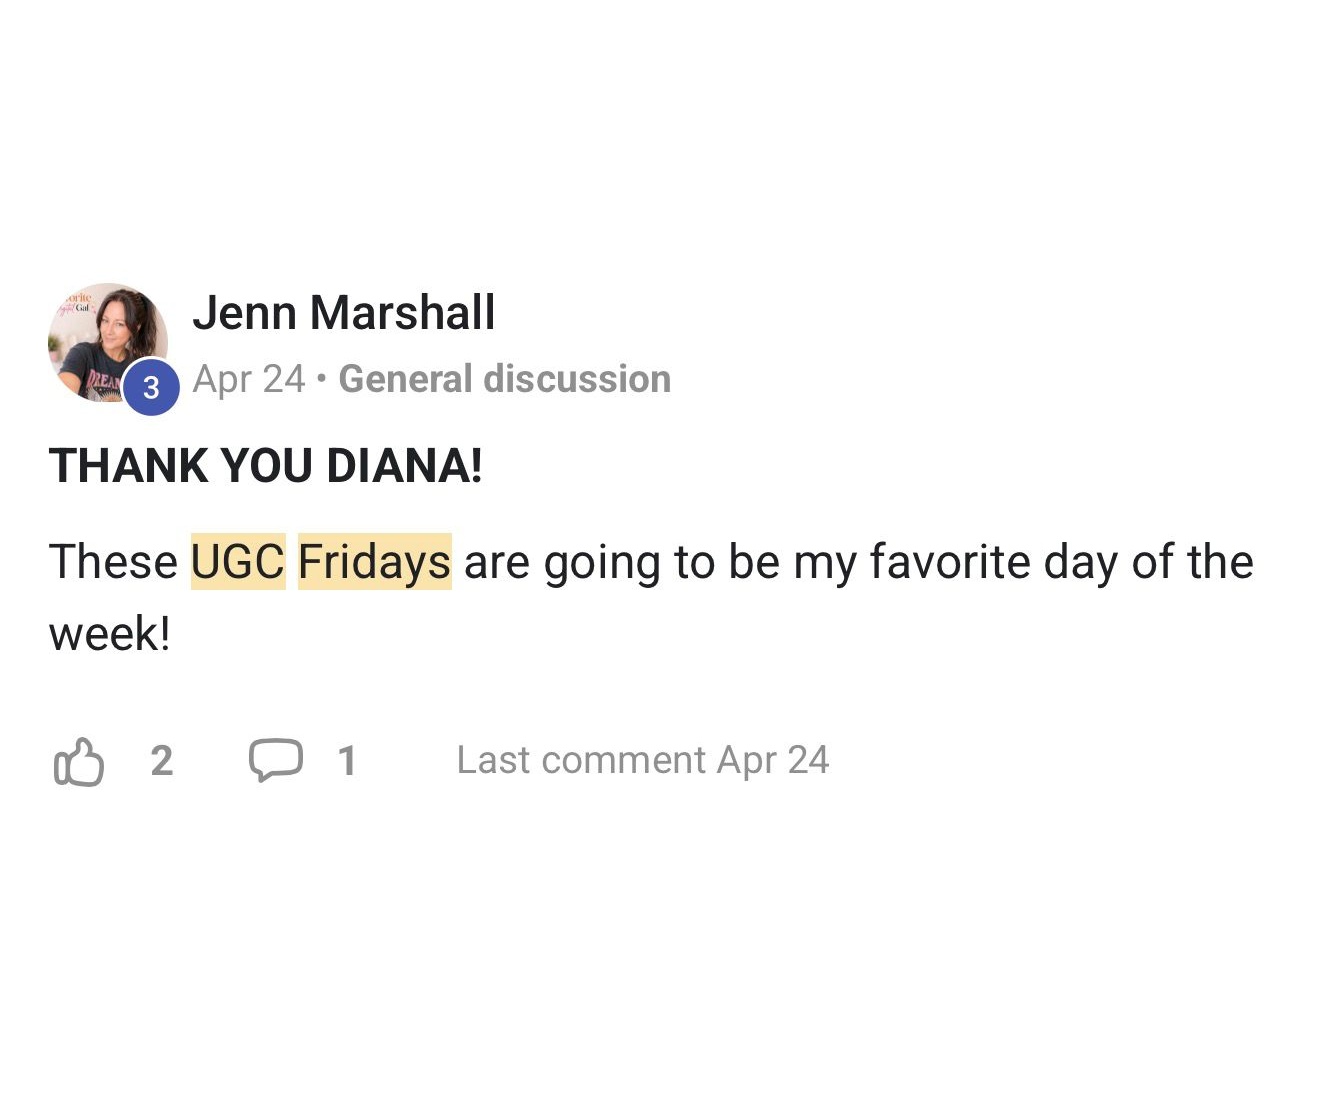
Task: Open the THANK YOU DIANA! post title
Action: pos(265,466)
